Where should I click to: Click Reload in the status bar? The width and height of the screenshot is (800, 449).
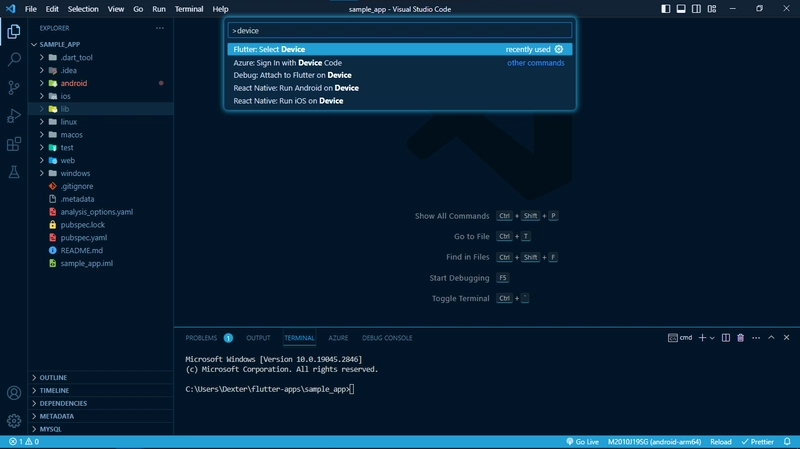(x=721, y=441)
